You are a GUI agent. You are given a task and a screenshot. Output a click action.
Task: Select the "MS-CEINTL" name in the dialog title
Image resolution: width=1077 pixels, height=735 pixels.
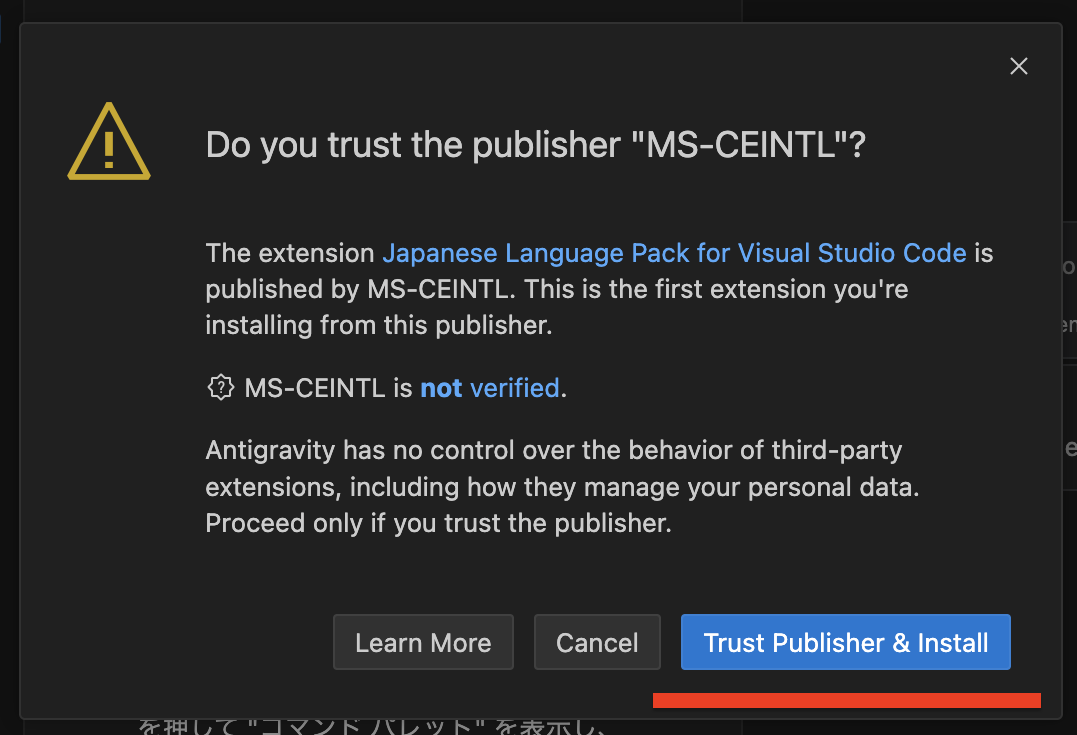(740, 146)
